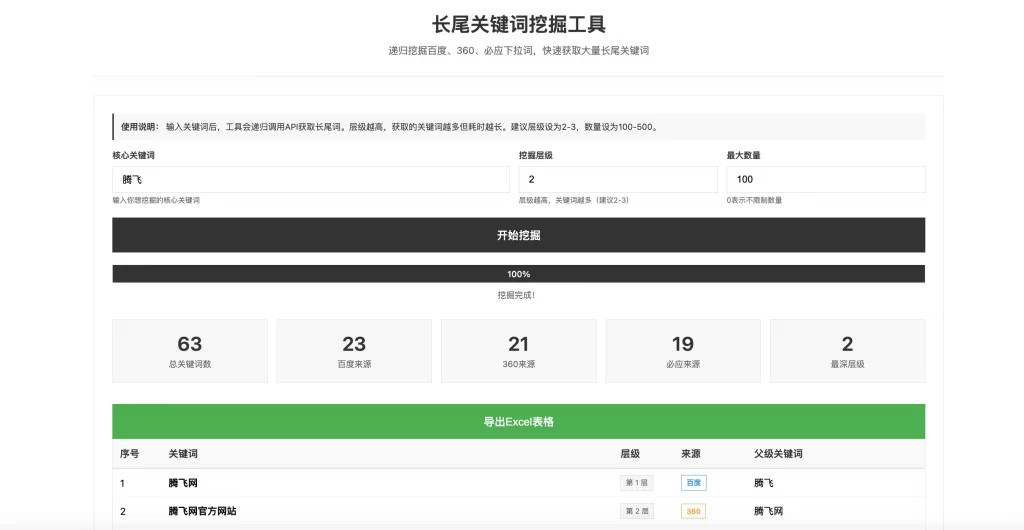Click the 360 source tag in row 2
The width and height of the screenshot is (1024, 530).
[x=693, y=511]
